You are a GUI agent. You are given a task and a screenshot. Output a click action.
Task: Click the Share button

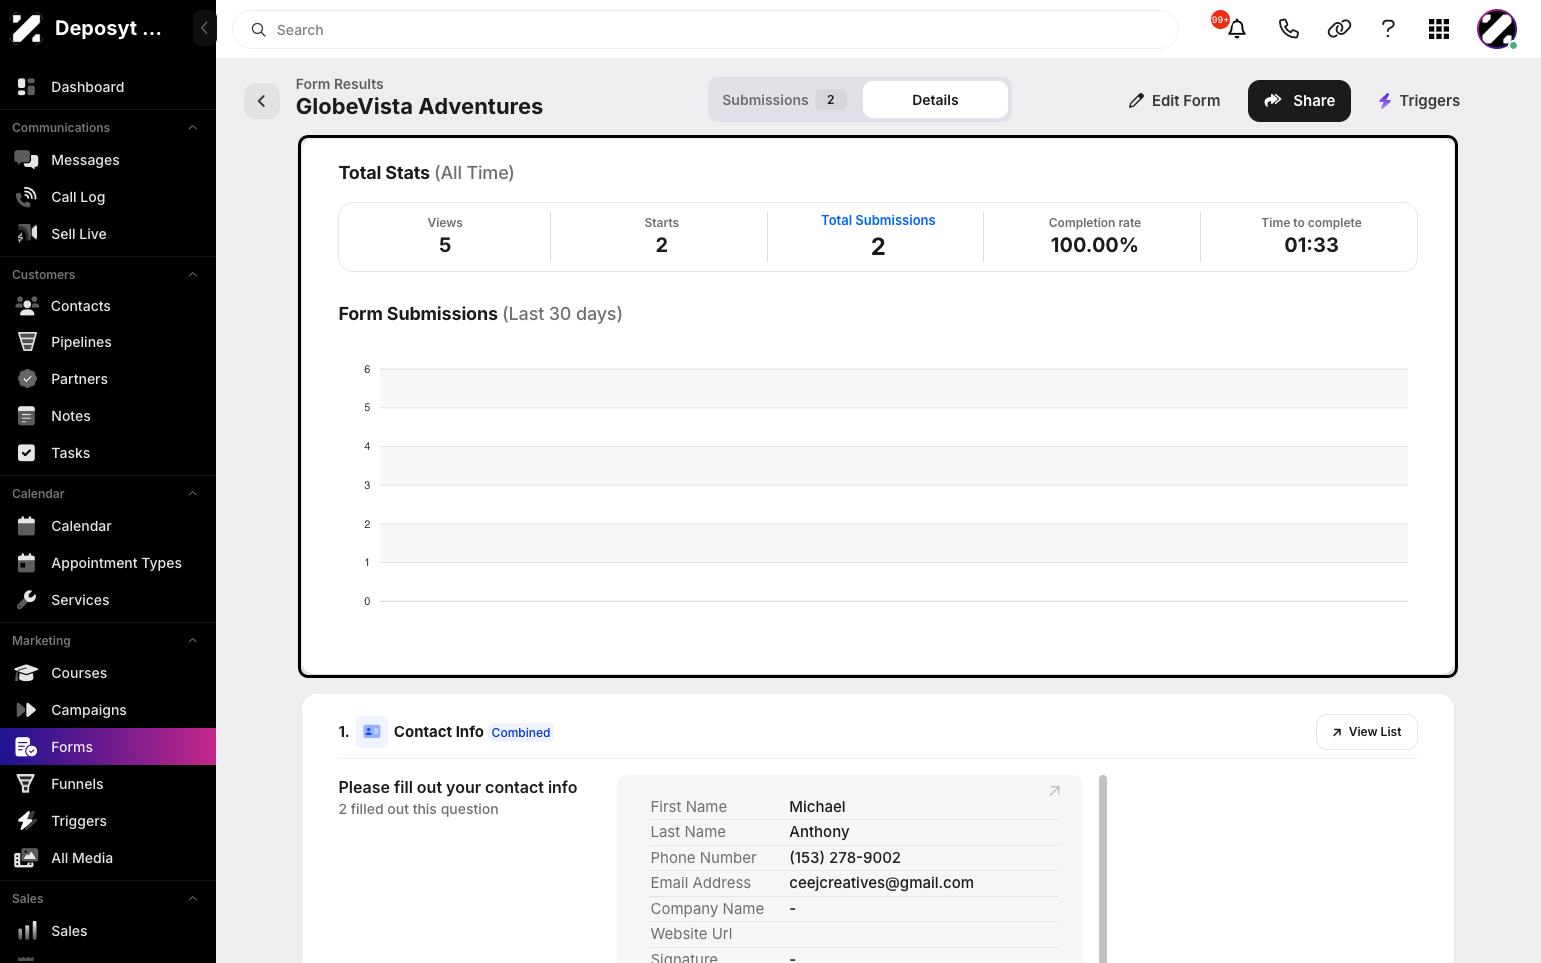[1299, 101]
